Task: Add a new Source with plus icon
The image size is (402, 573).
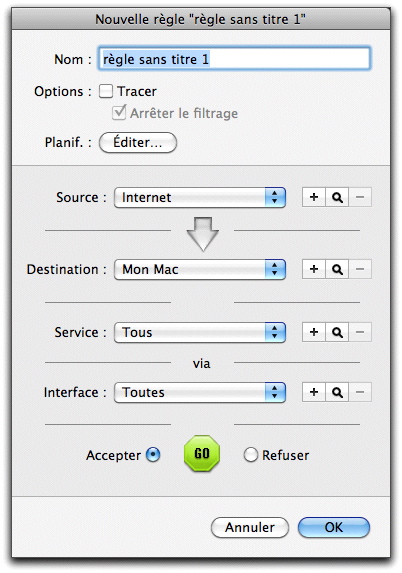Action: coord(314,197)
